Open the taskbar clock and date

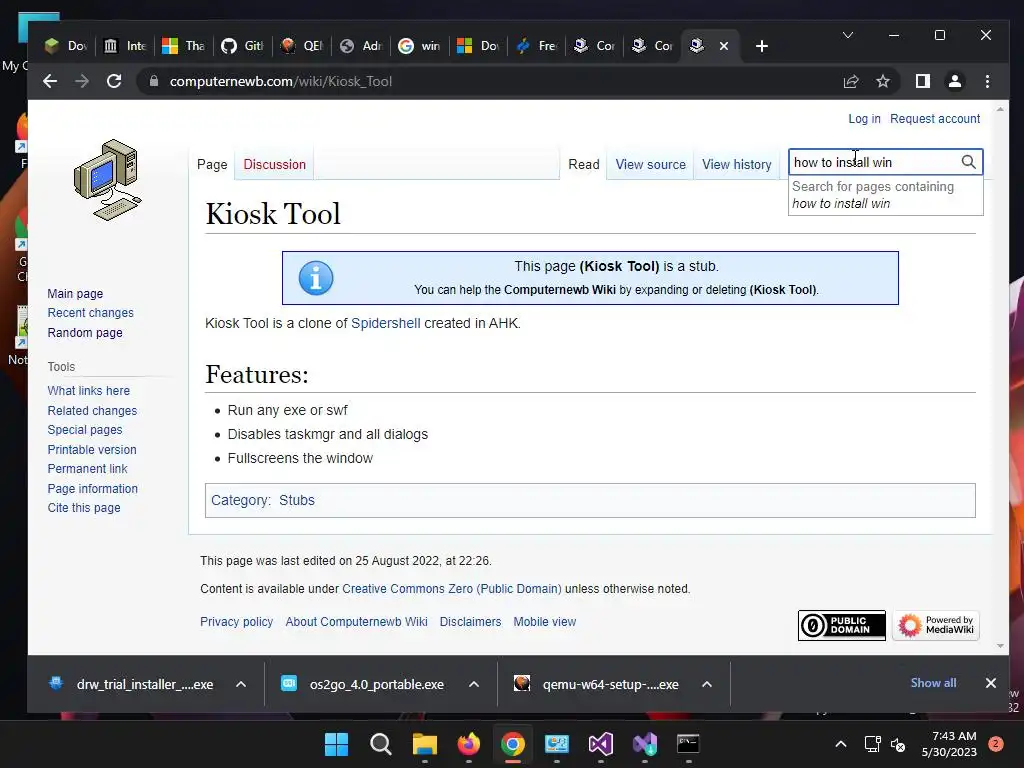(x=949, y=744)
